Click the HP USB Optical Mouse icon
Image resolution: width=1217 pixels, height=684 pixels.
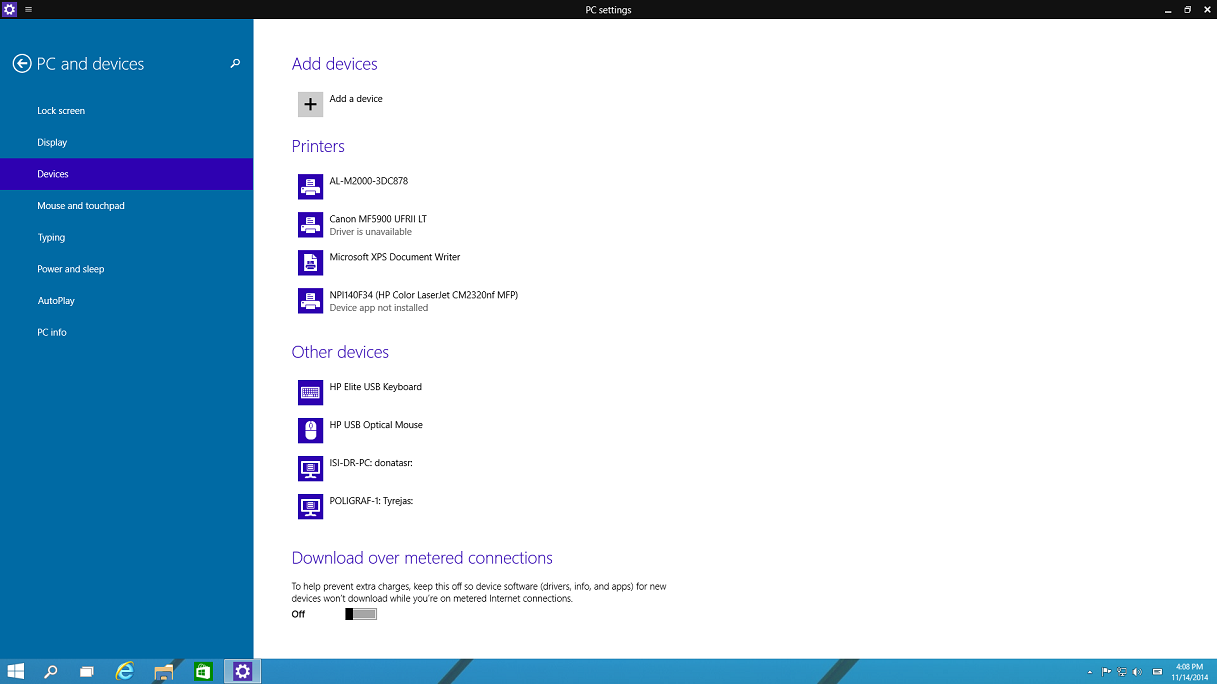pos(310,430)
